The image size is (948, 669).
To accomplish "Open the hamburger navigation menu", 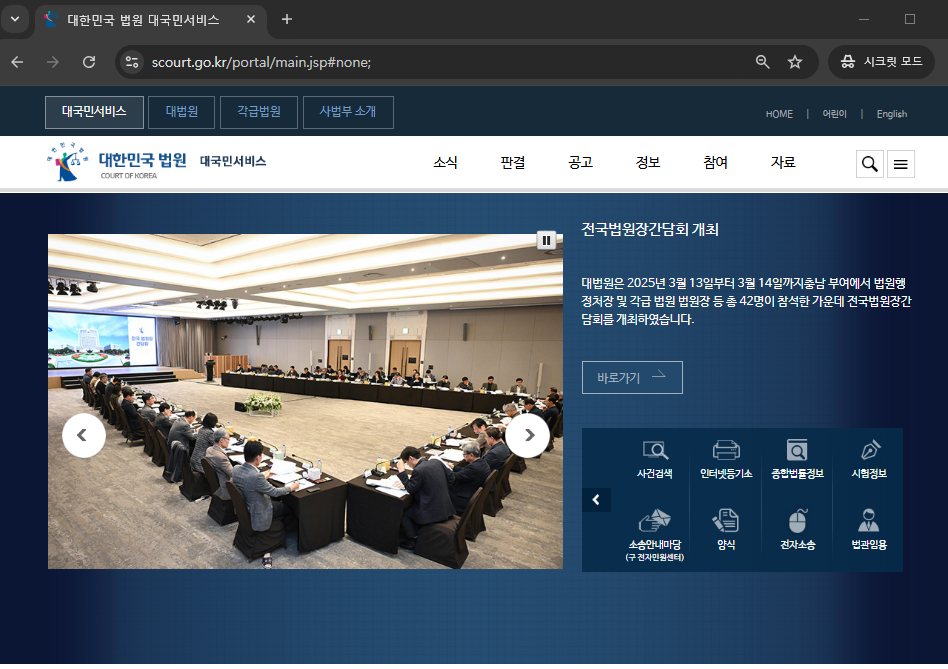I will (x=901, y=163).
